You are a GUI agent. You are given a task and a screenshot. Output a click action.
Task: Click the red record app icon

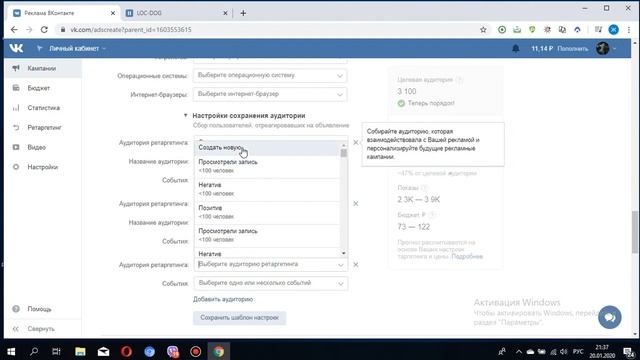tap(196, 351)
